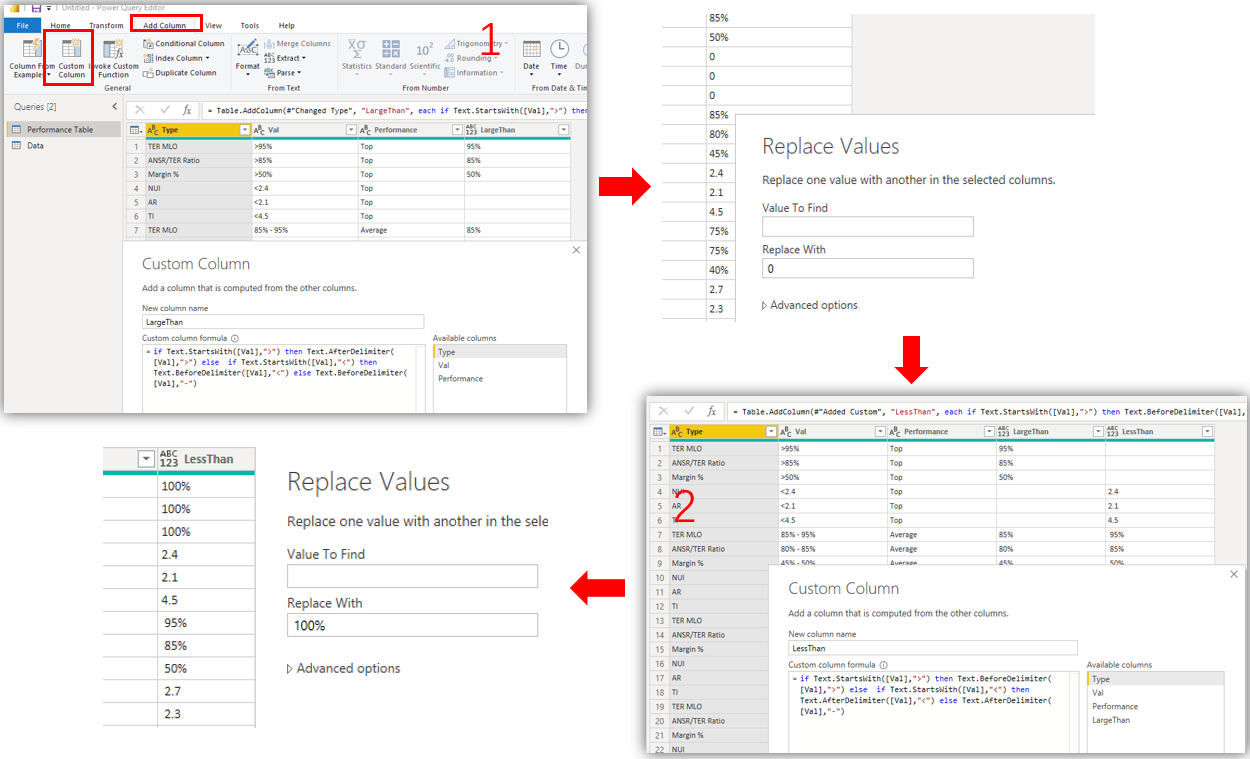
Task: Select Val in LargeThan dialog available columns
Action: (444, 365)
